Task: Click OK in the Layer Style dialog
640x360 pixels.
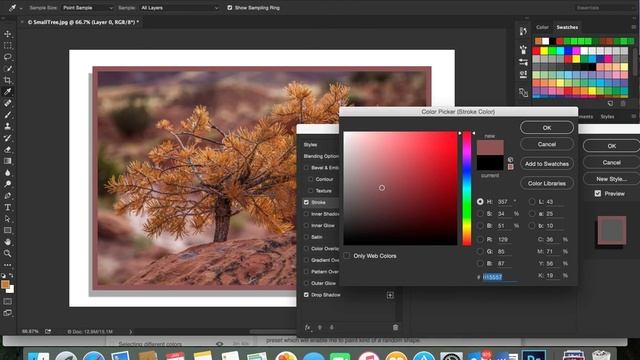Action: (611, 146)
